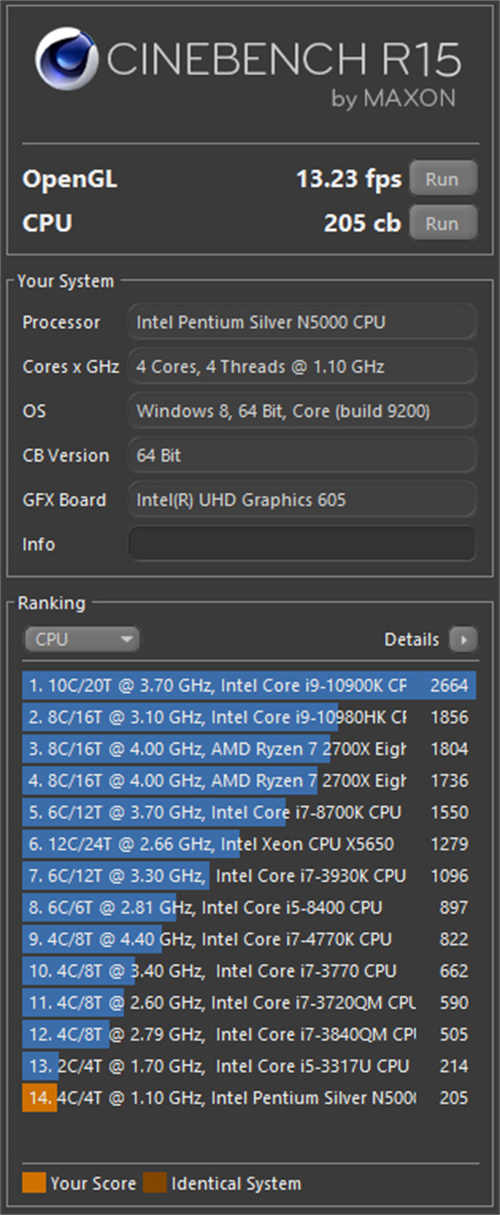
Task: Click the CPU score 205 cb
Action: tap(362, 223)
